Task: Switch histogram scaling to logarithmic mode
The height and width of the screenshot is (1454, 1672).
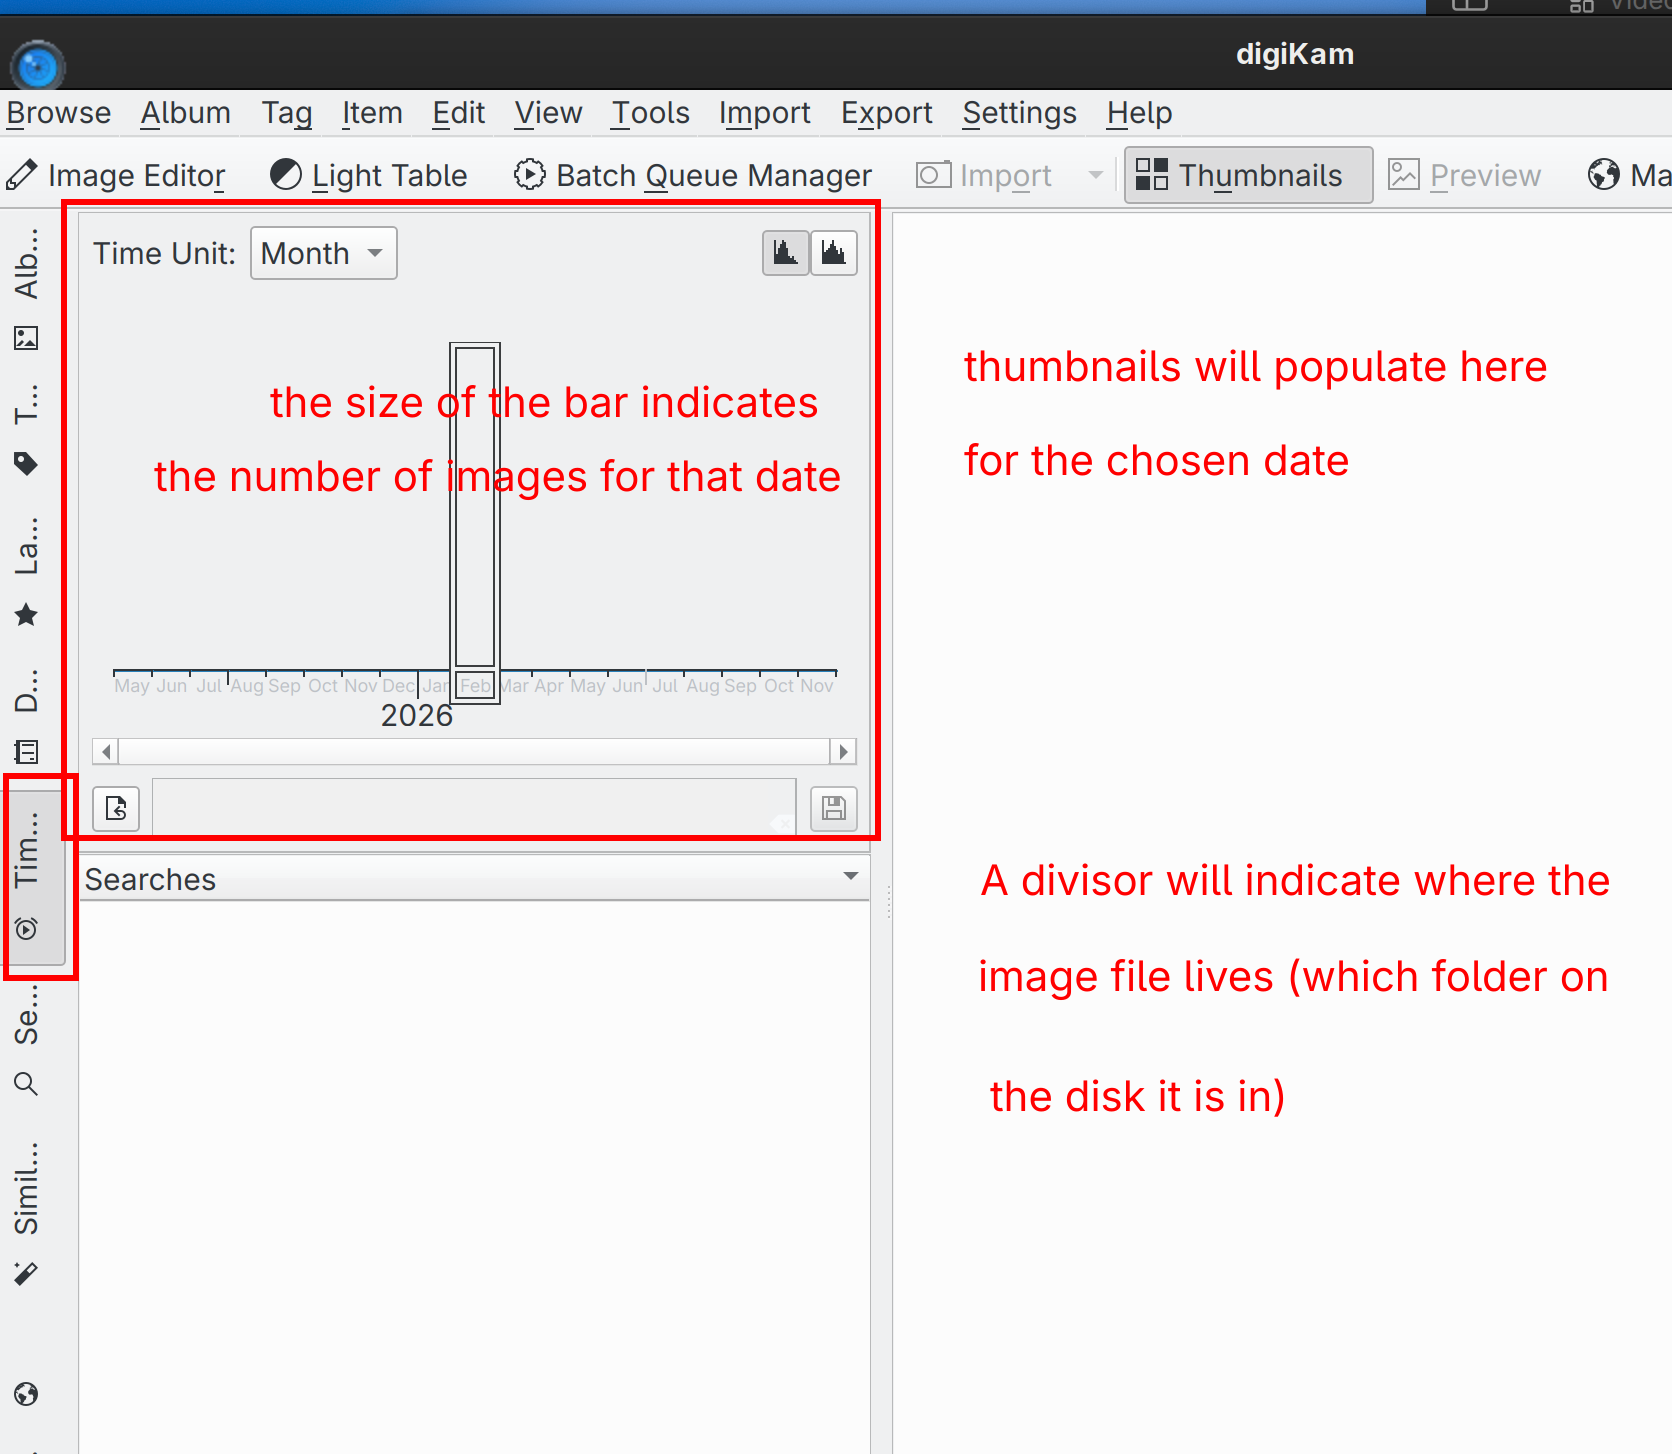Action: pos(834,253)
